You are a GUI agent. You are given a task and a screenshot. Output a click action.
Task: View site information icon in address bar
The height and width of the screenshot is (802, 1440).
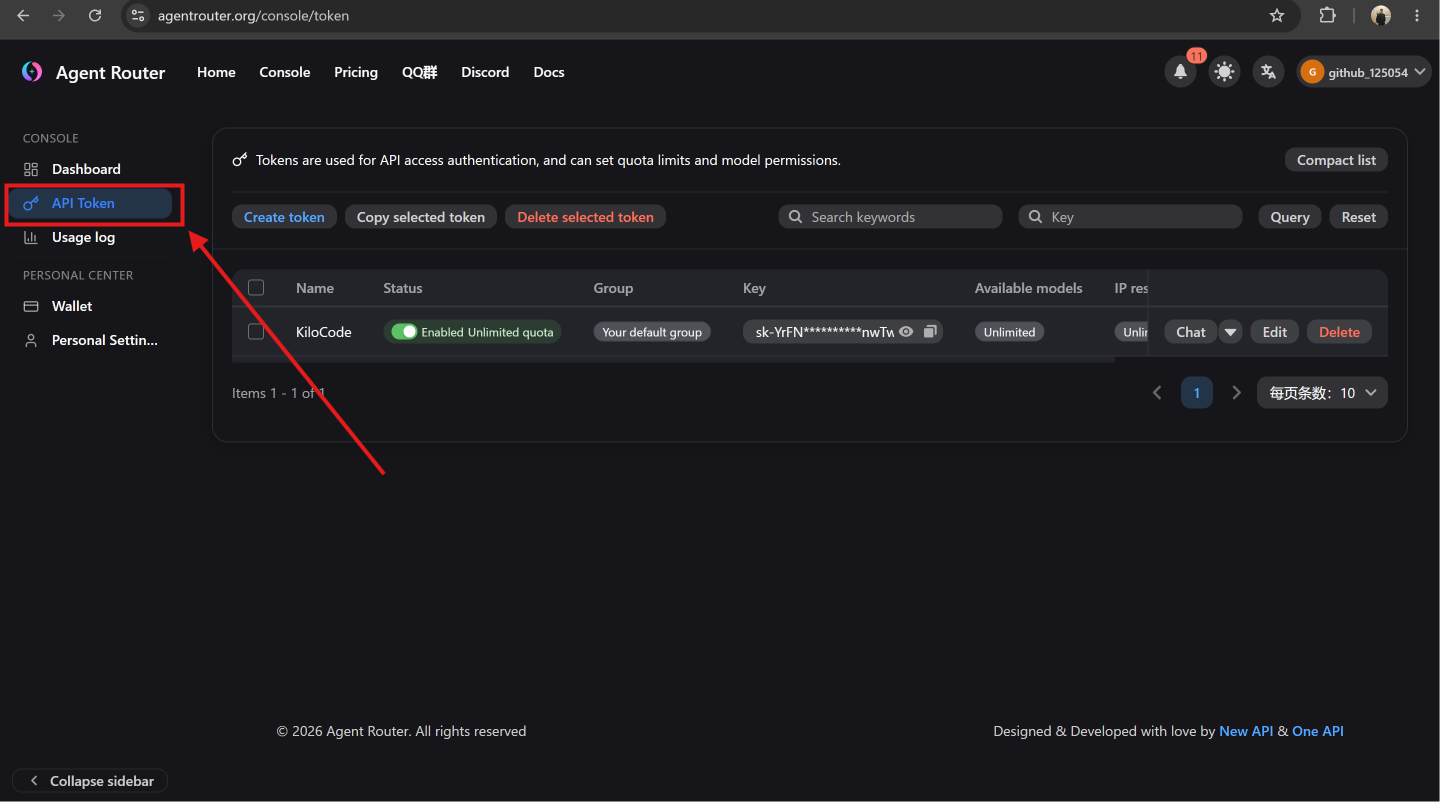point(139,16)
